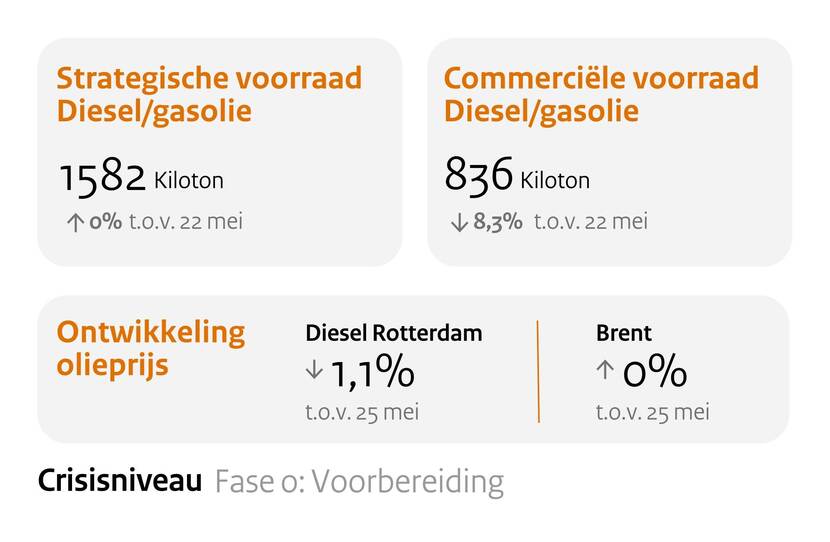Select the Fase 0: Voorbereiding text
This screenshot has height=542, width=830.
(358, 482)
